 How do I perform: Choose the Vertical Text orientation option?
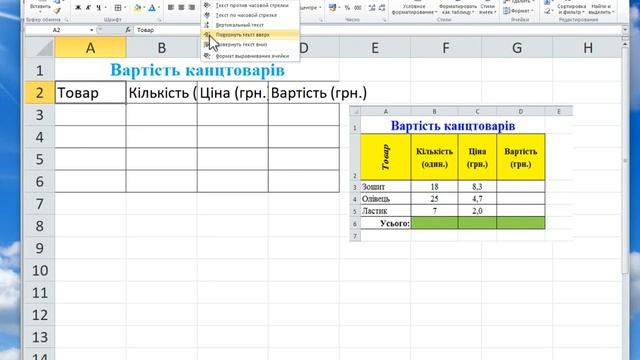pos(251,25)
